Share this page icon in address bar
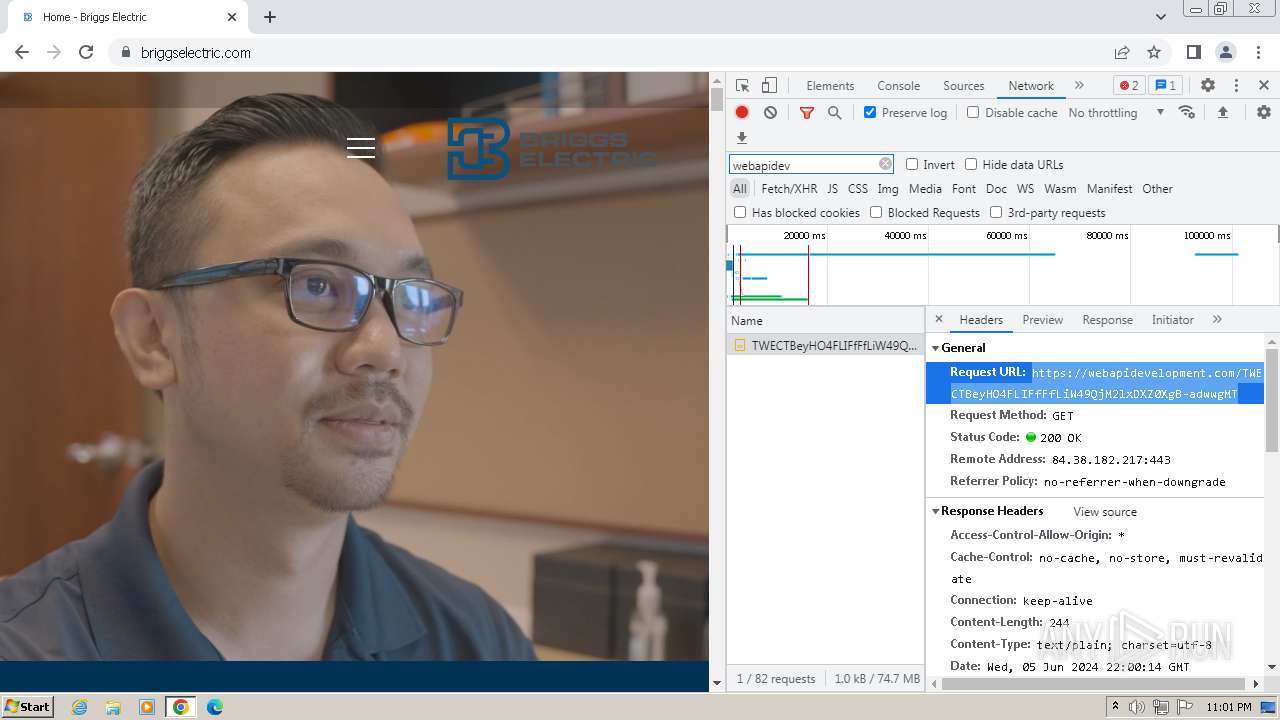This screenshot has width=1280, height=720. pyautogui.click(x=1122, y=52)
